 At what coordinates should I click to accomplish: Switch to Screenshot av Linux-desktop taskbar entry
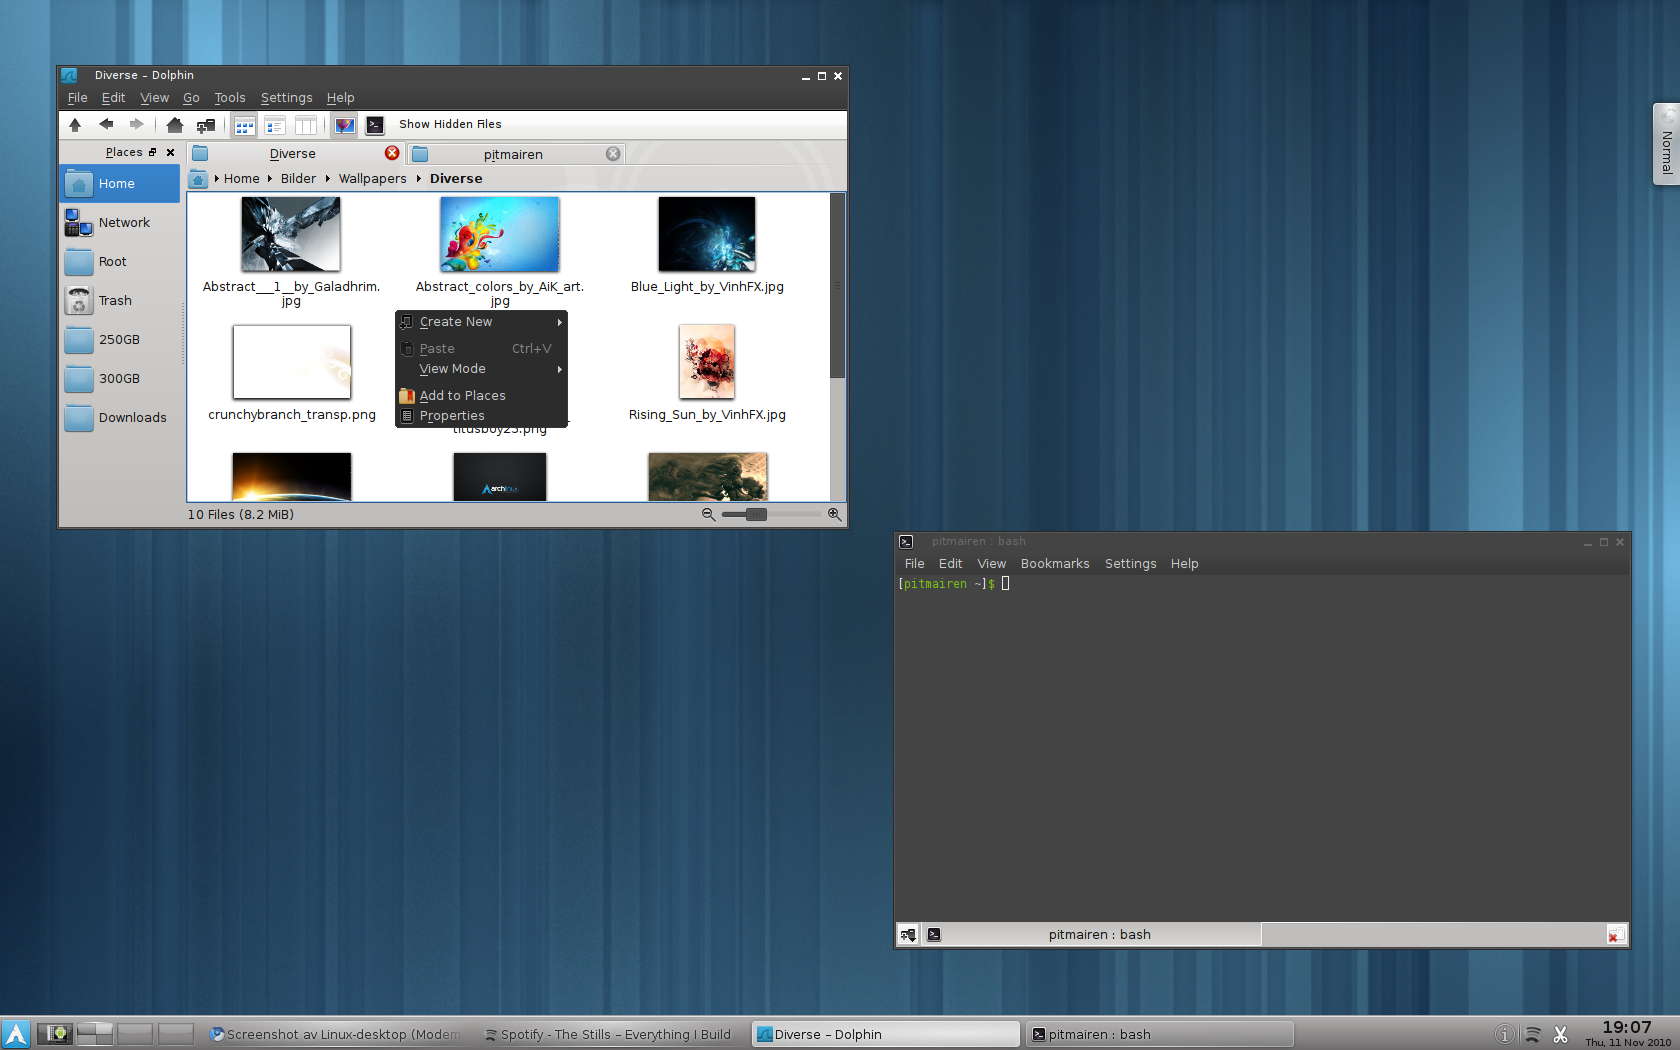tap(337, 1035)
